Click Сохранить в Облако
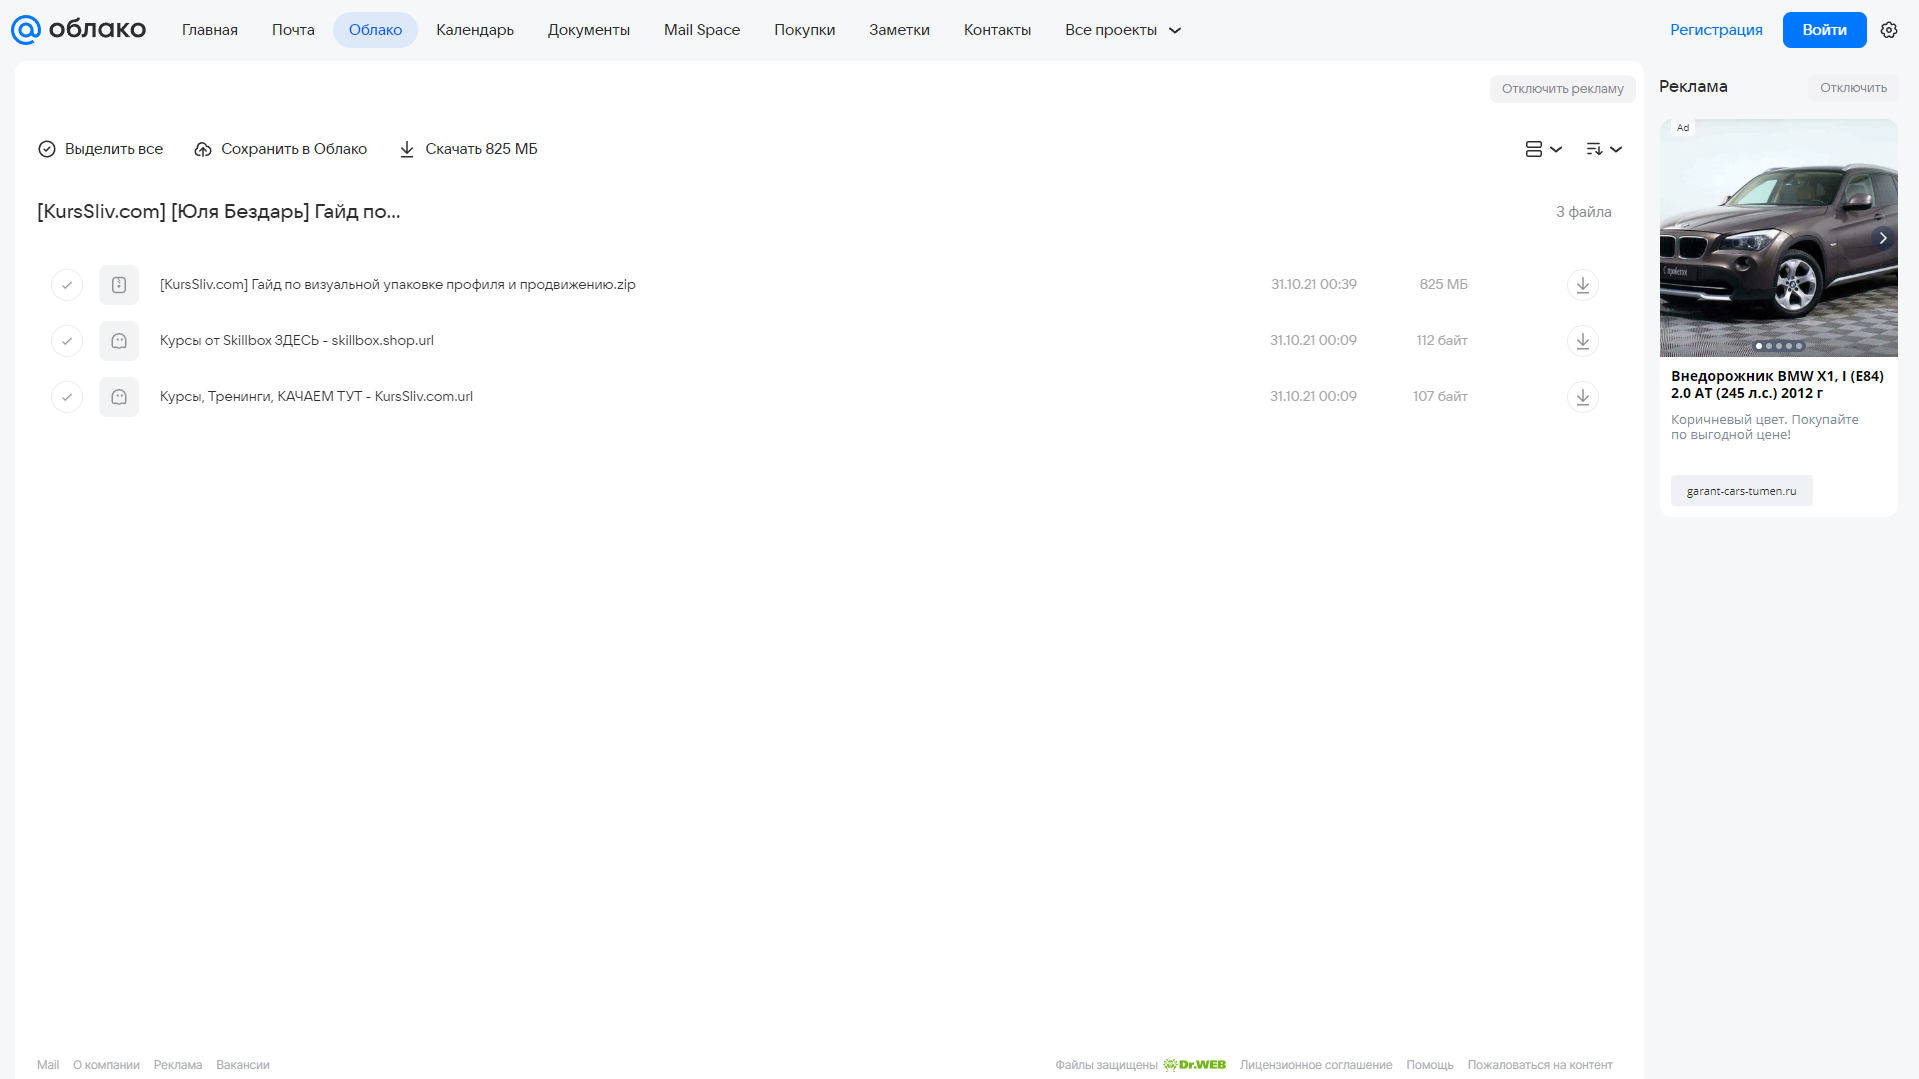The width and height of the screenshot is (1919, 1079). point(281,149)
